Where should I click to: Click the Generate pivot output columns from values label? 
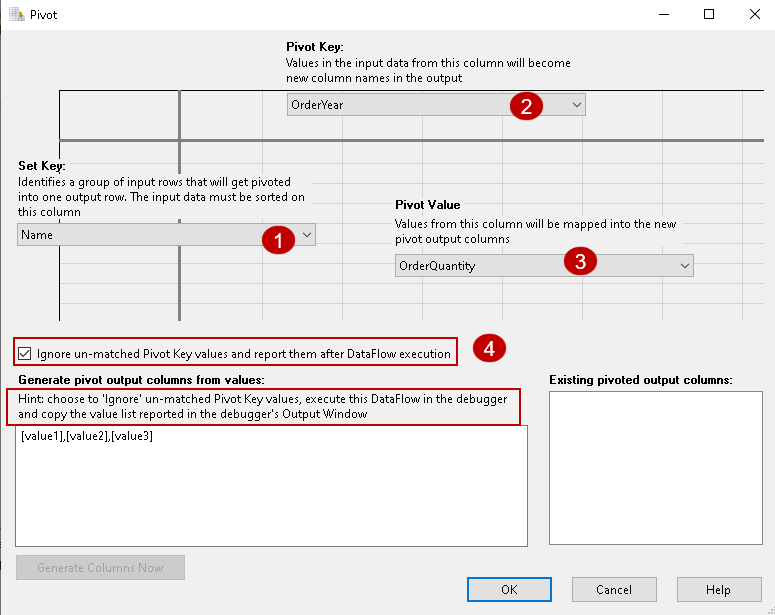(141, 380)
